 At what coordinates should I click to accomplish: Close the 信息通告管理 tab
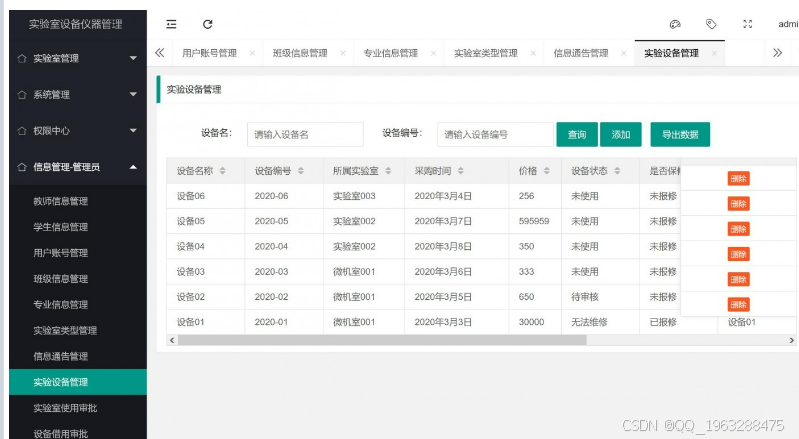(x=624, y=53)
